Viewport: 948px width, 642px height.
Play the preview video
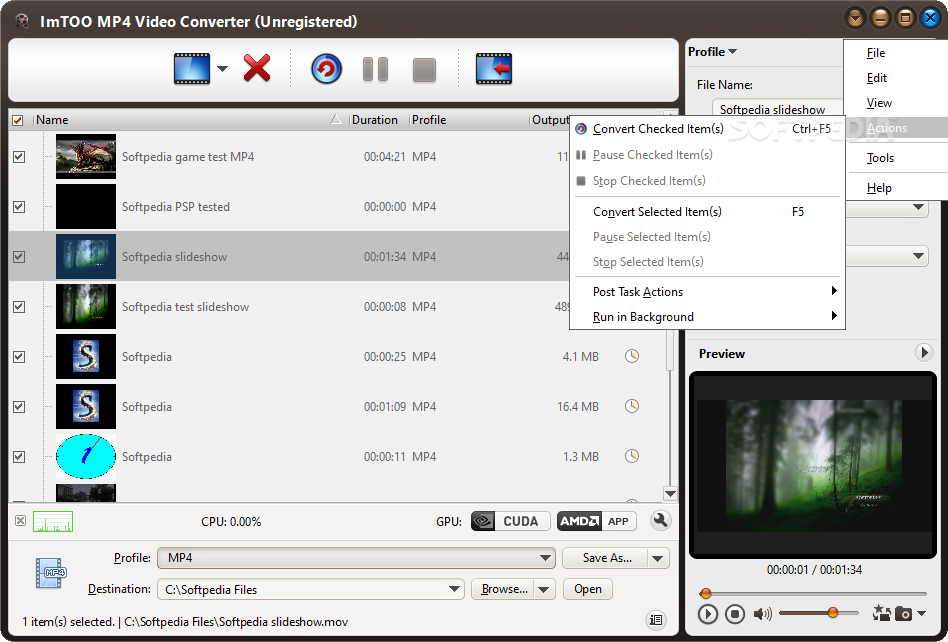coord(707,614)
